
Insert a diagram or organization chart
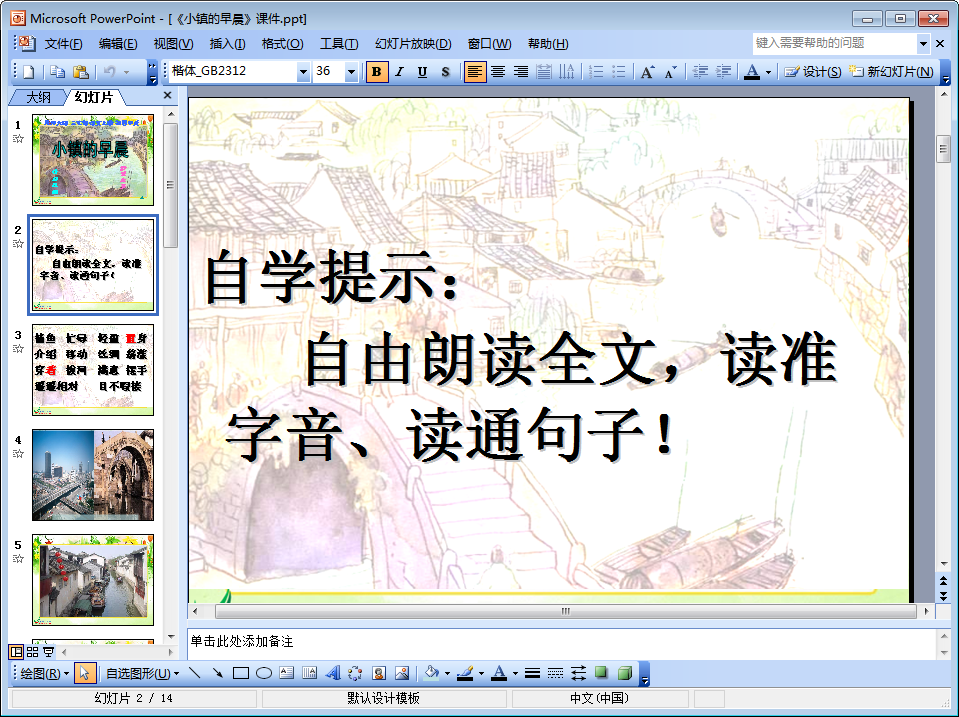355,674
